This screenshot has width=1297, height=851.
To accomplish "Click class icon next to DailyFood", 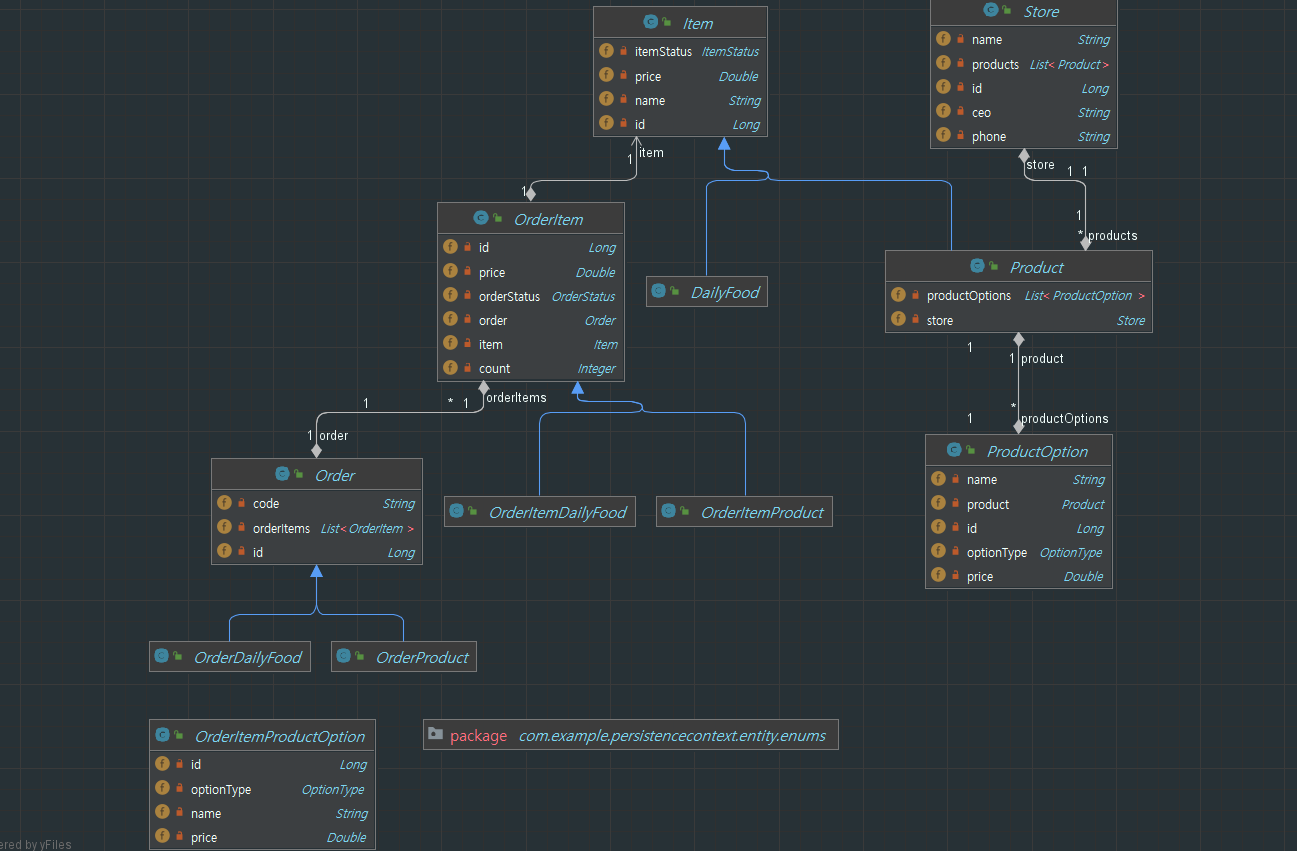I will [658, 291].
